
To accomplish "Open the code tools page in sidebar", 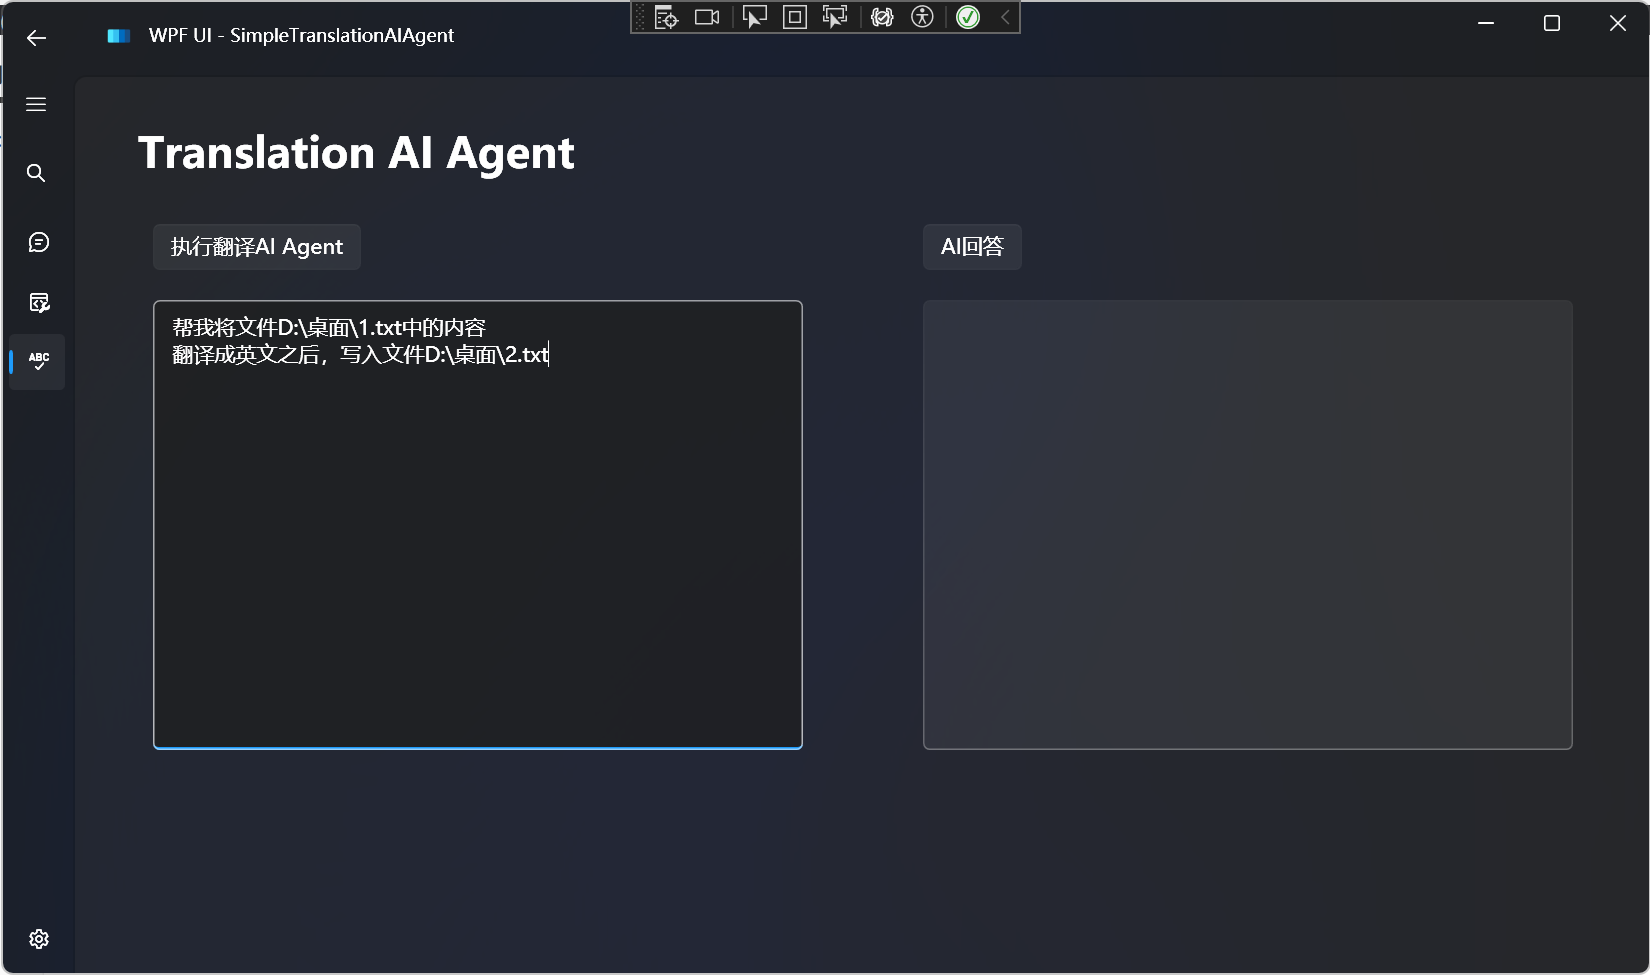I will click(x=38, y=303).
